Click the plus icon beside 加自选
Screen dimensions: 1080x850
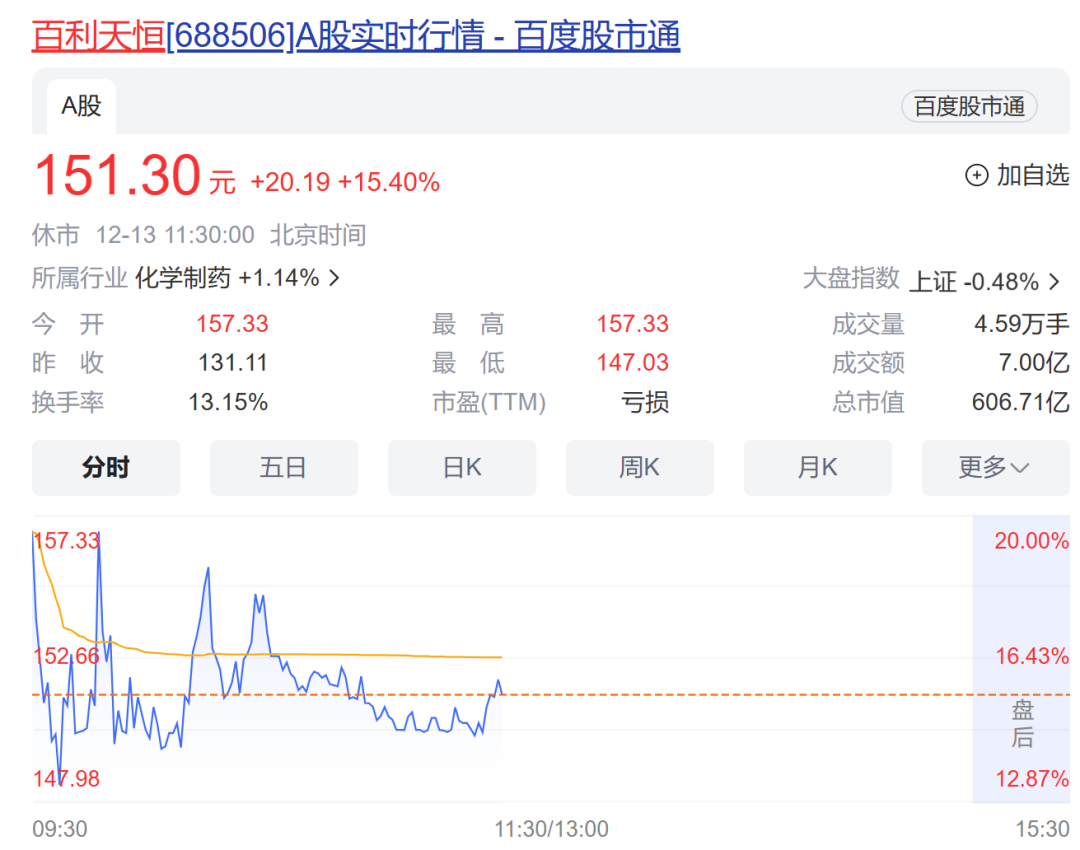tap(976, 176)
